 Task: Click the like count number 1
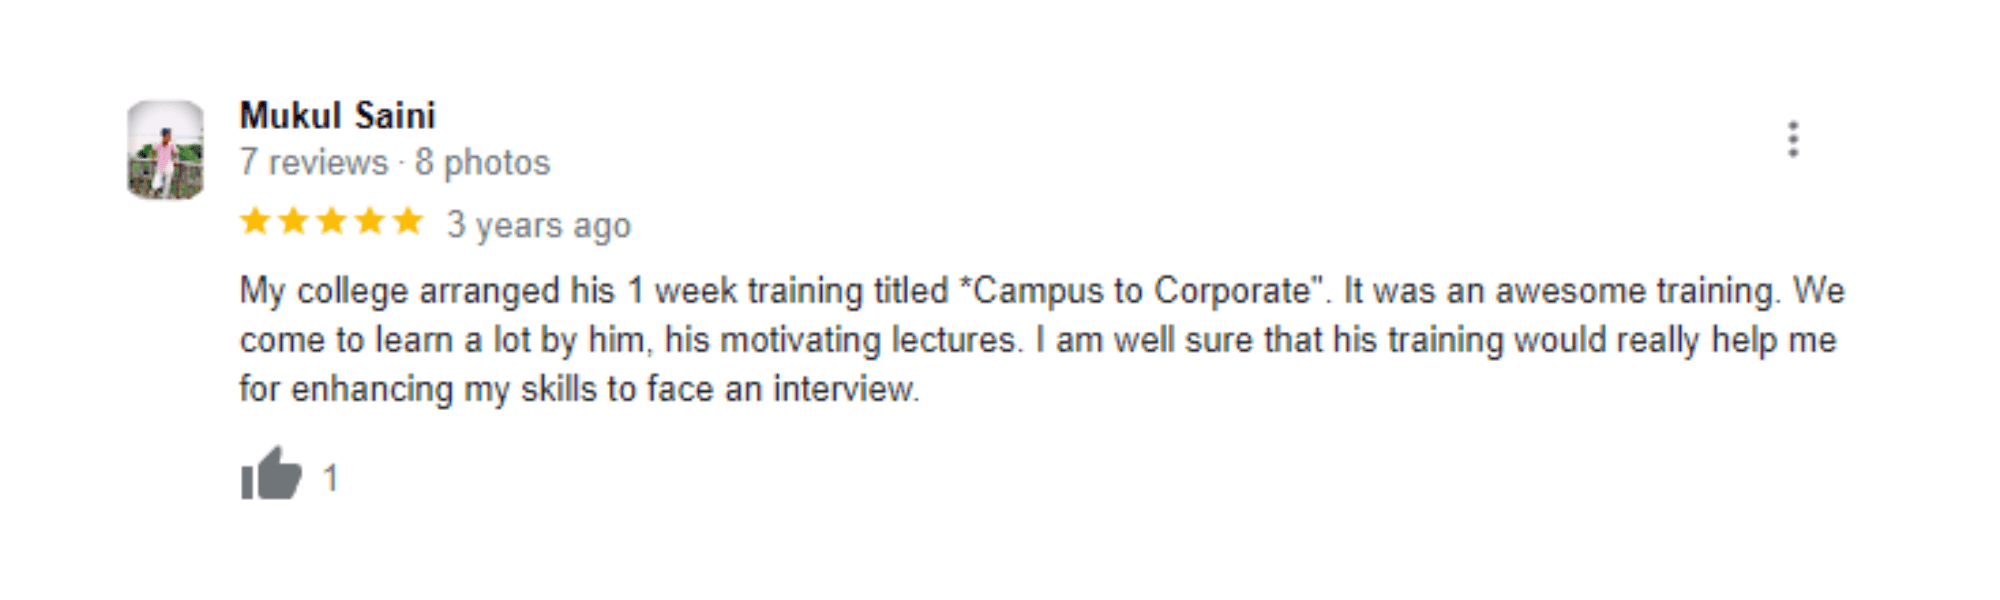(x=331, y=478)
